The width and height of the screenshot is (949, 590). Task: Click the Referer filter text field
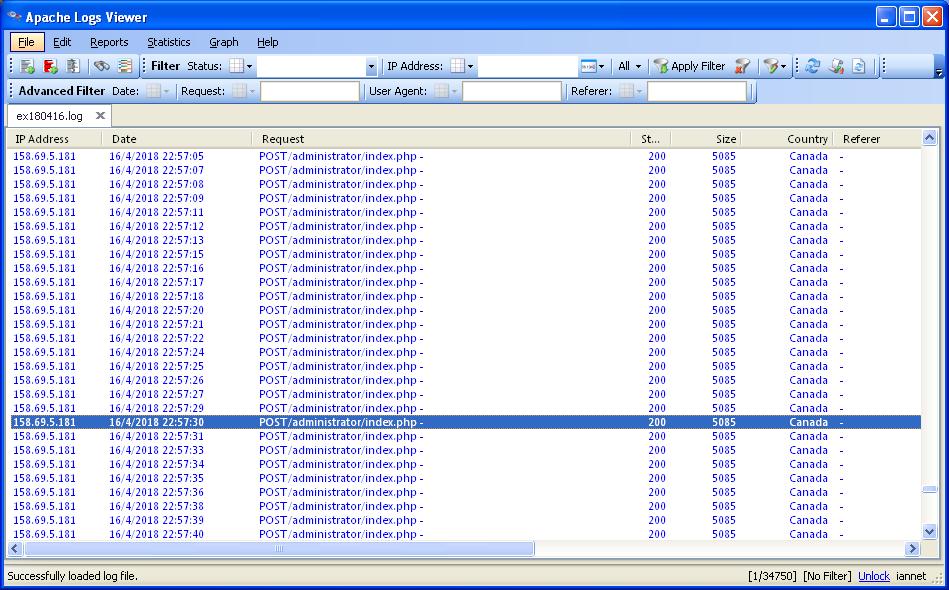coord(697,91)
